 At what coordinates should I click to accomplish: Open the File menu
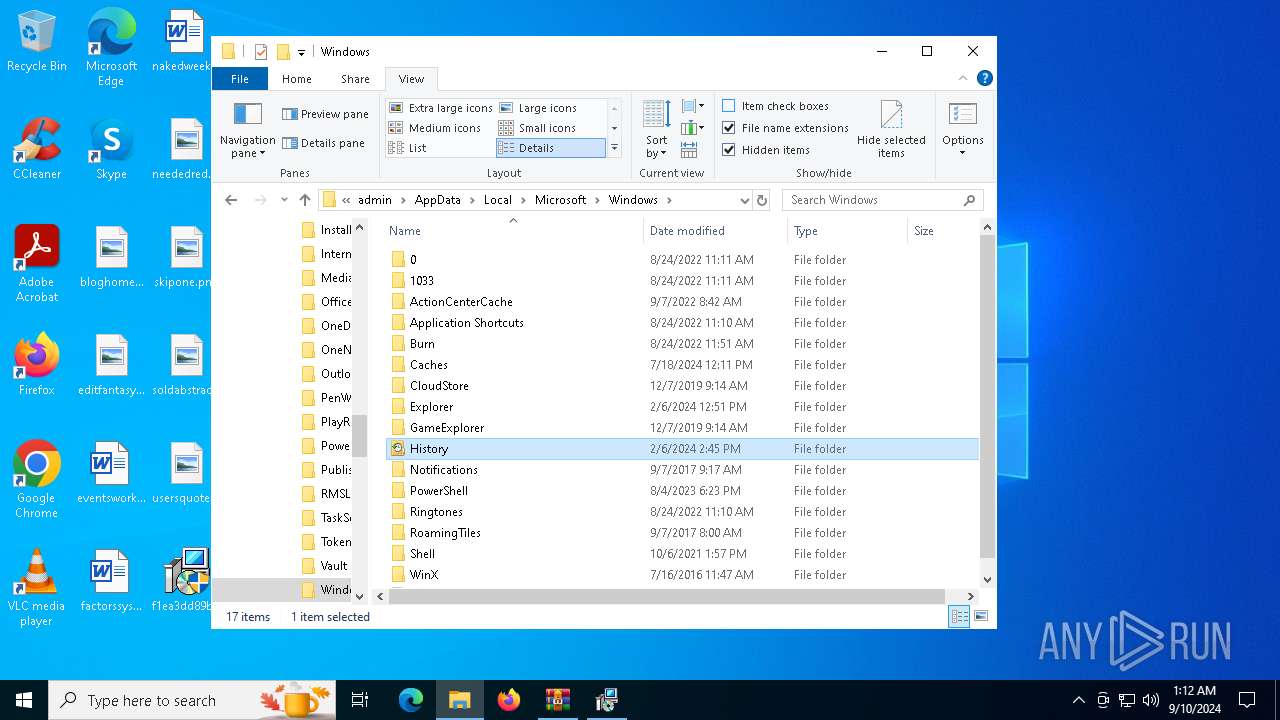point(240,79)
